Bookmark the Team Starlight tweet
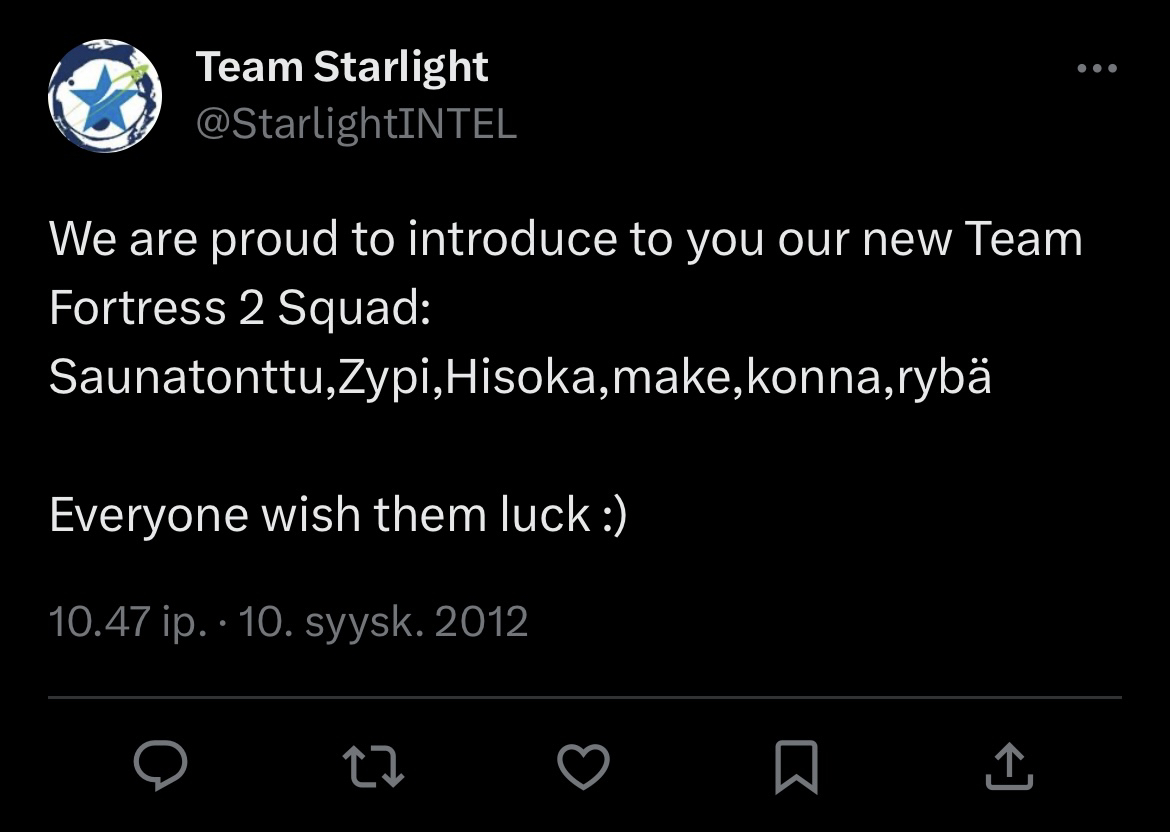This screenshot has width=1170, height=832. pyautogui.click(x=796, y=766)
